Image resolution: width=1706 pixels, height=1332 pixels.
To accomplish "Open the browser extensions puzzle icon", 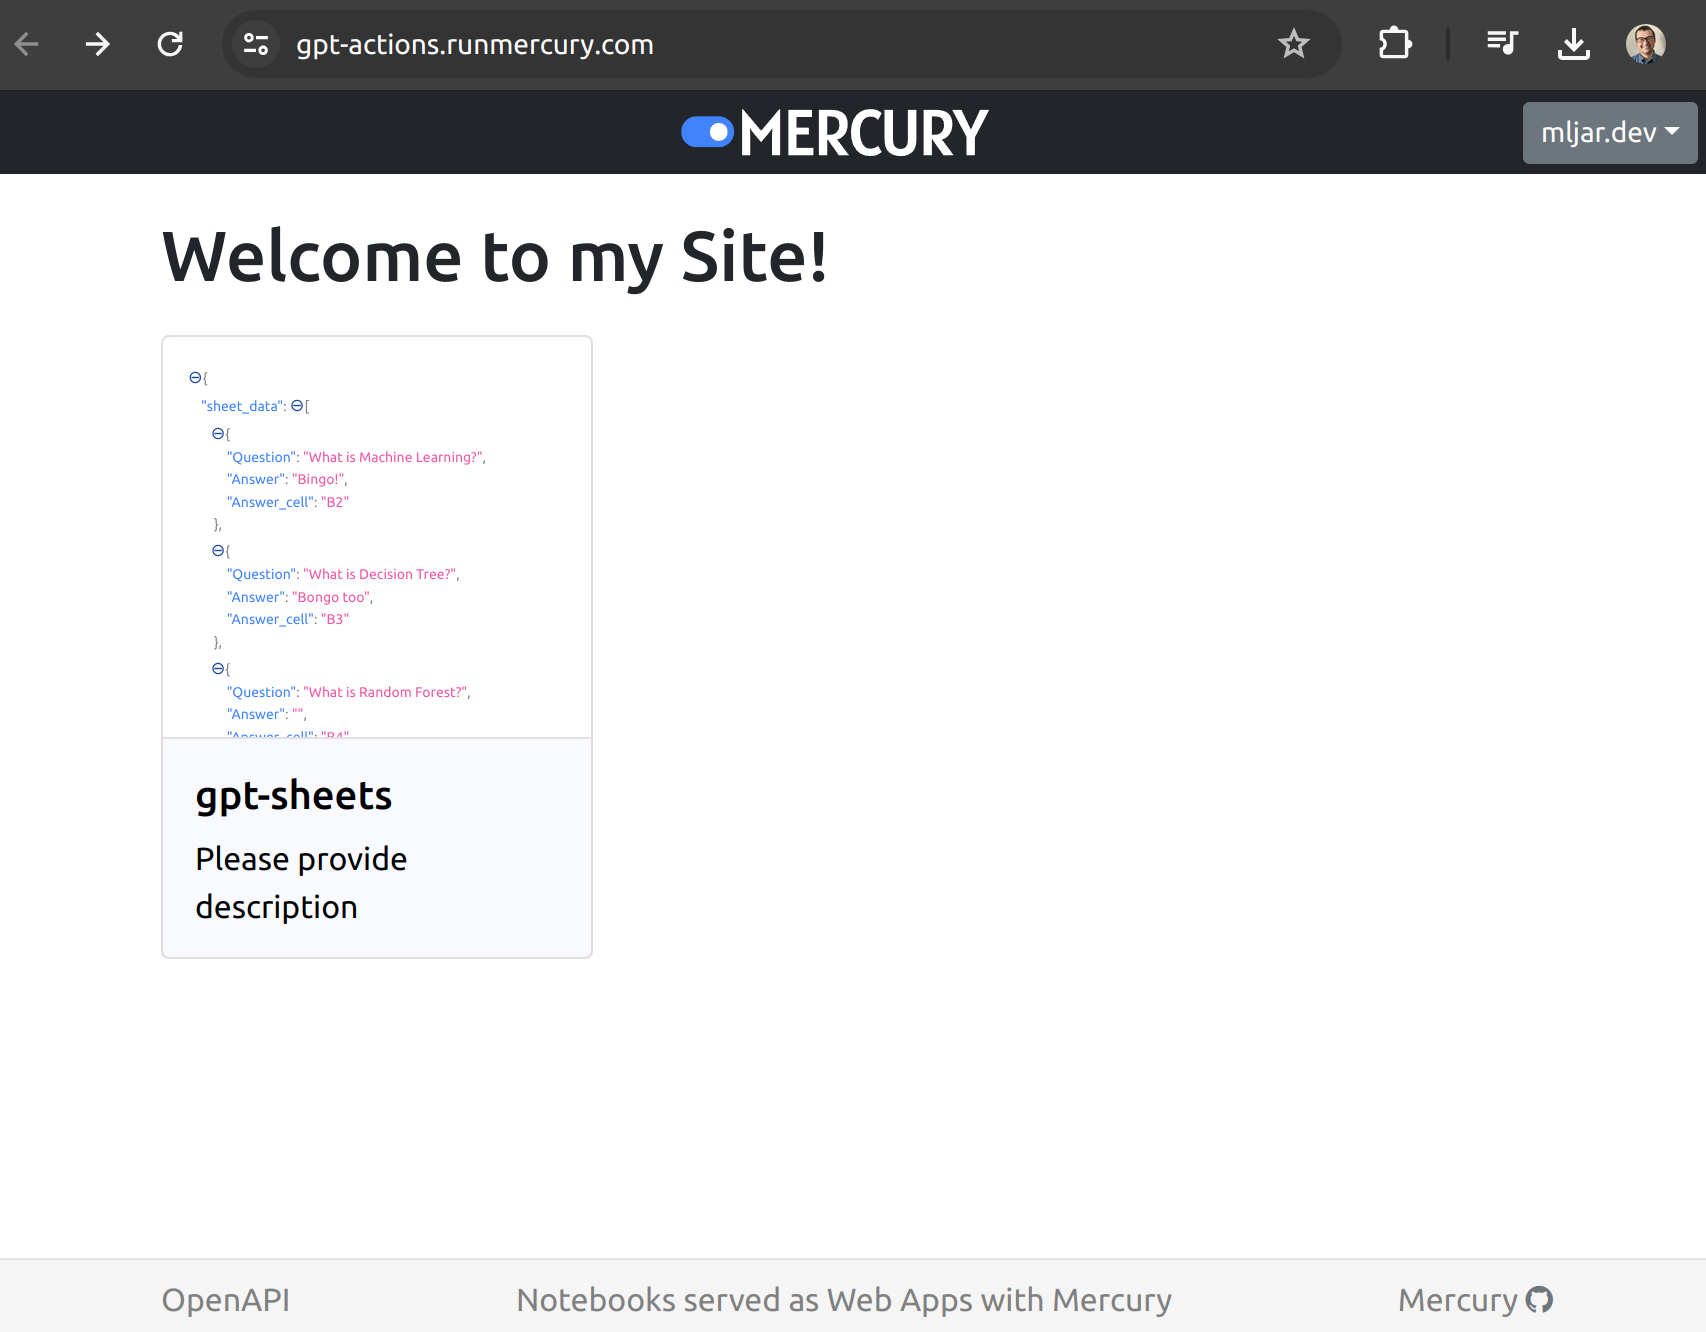I will coord(1395,44).
